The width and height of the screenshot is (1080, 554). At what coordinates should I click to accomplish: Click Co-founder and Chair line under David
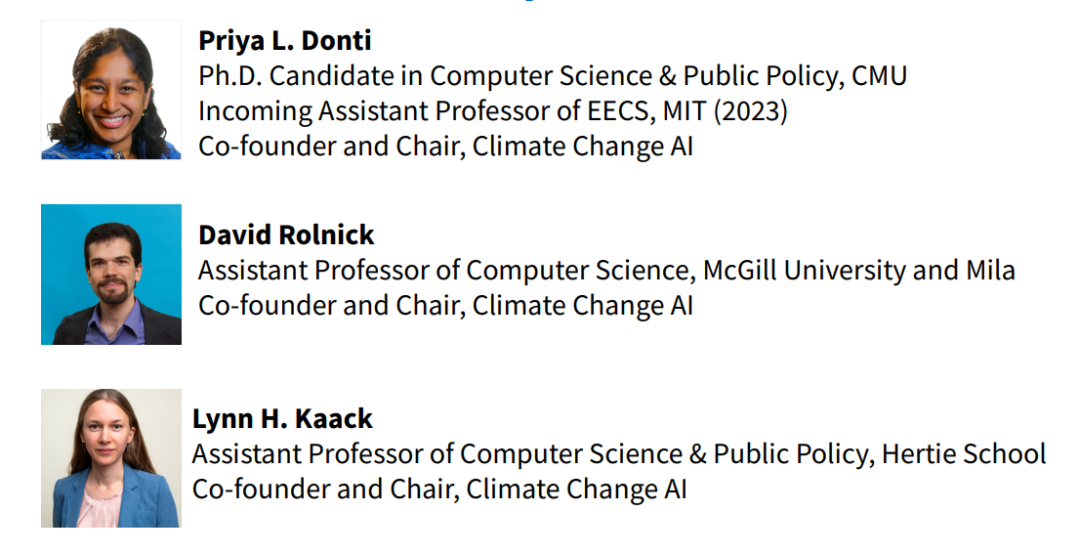(445, 305)
